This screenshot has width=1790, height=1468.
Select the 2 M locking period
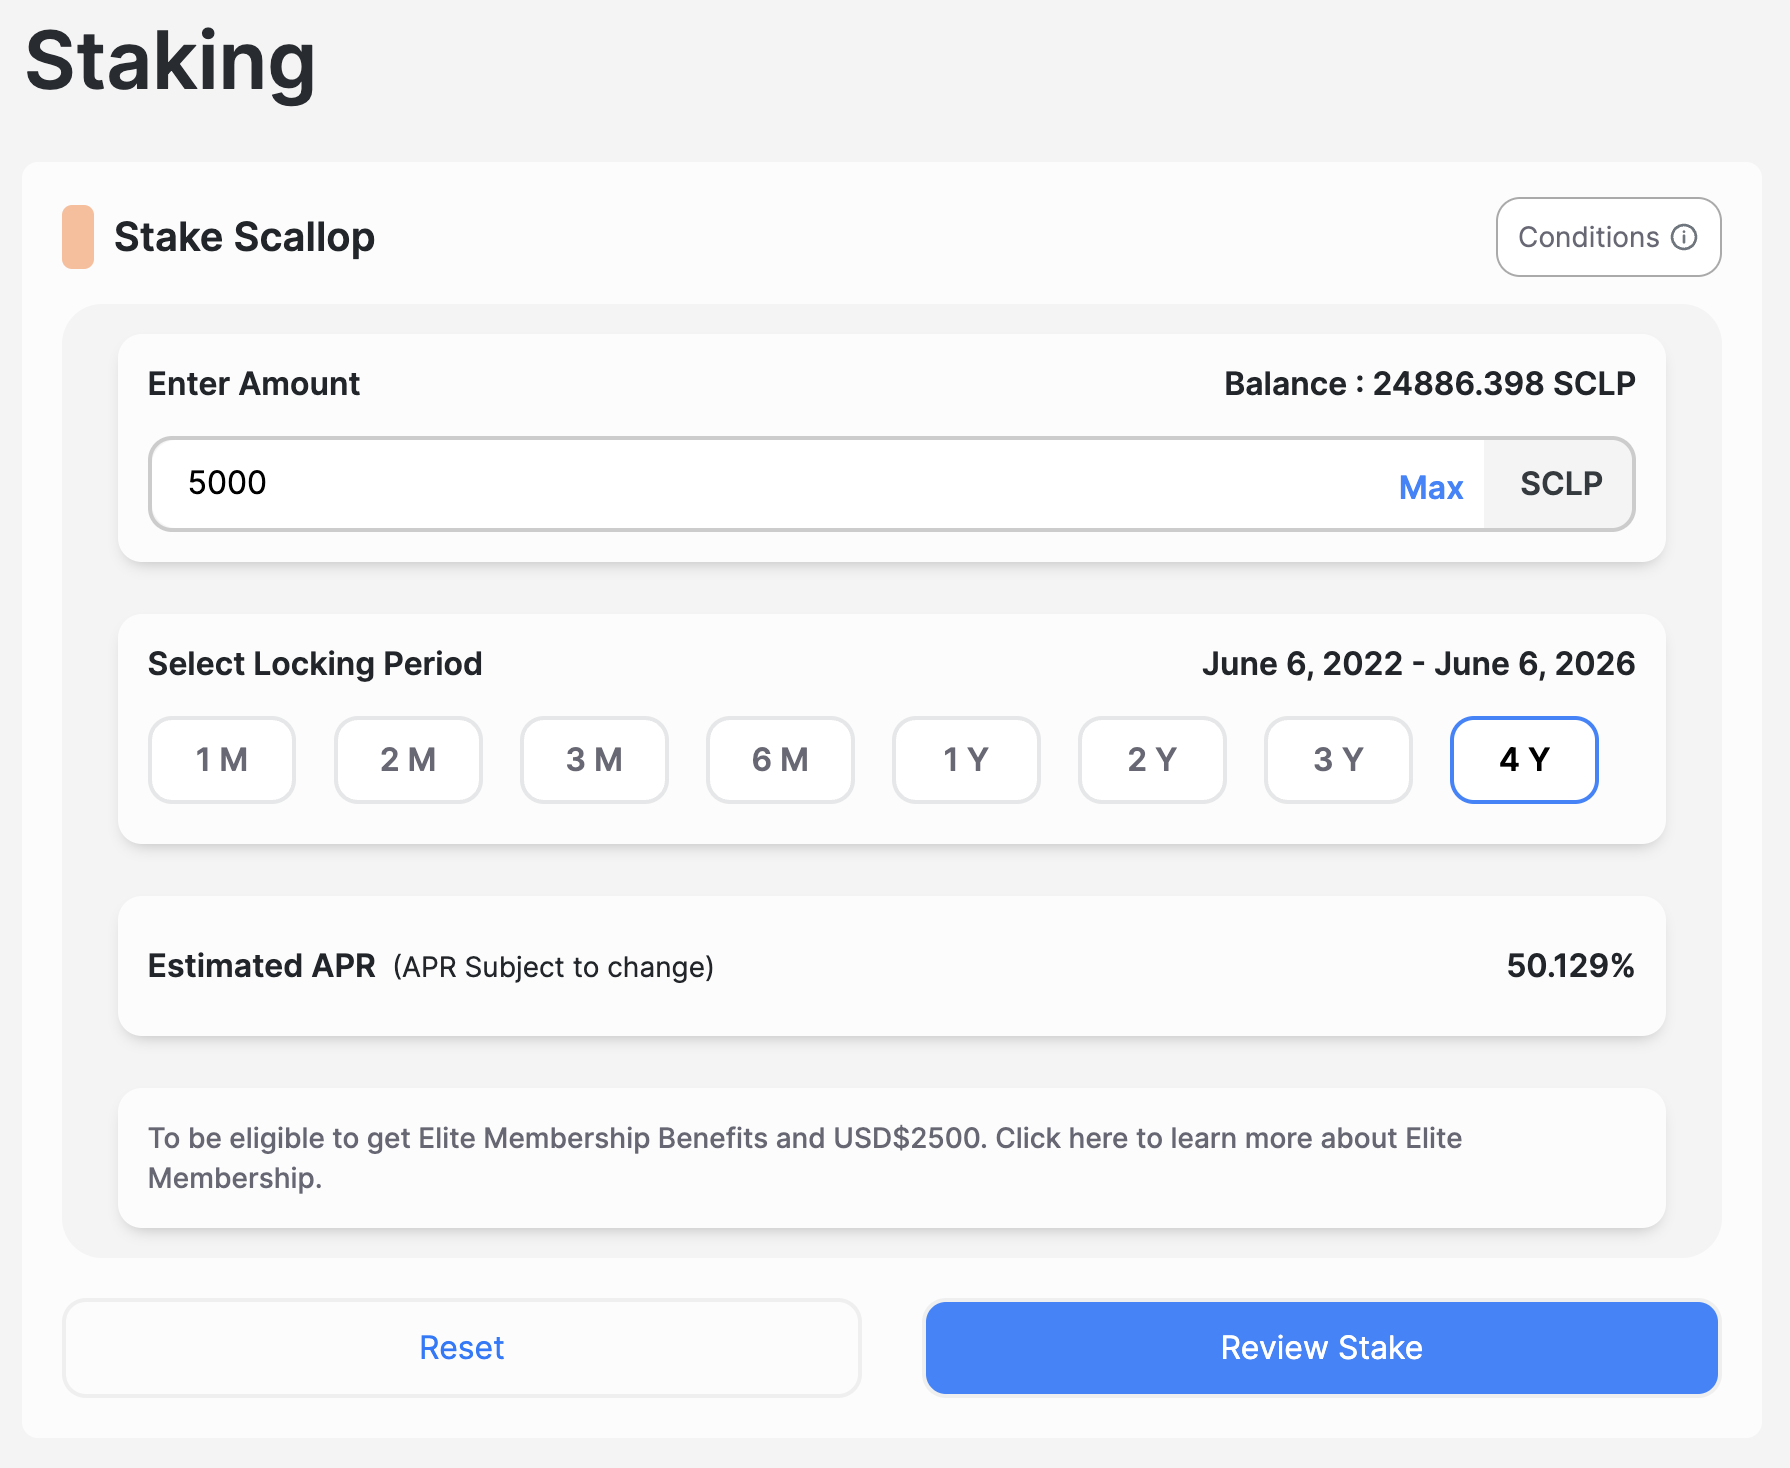point(408,760)
